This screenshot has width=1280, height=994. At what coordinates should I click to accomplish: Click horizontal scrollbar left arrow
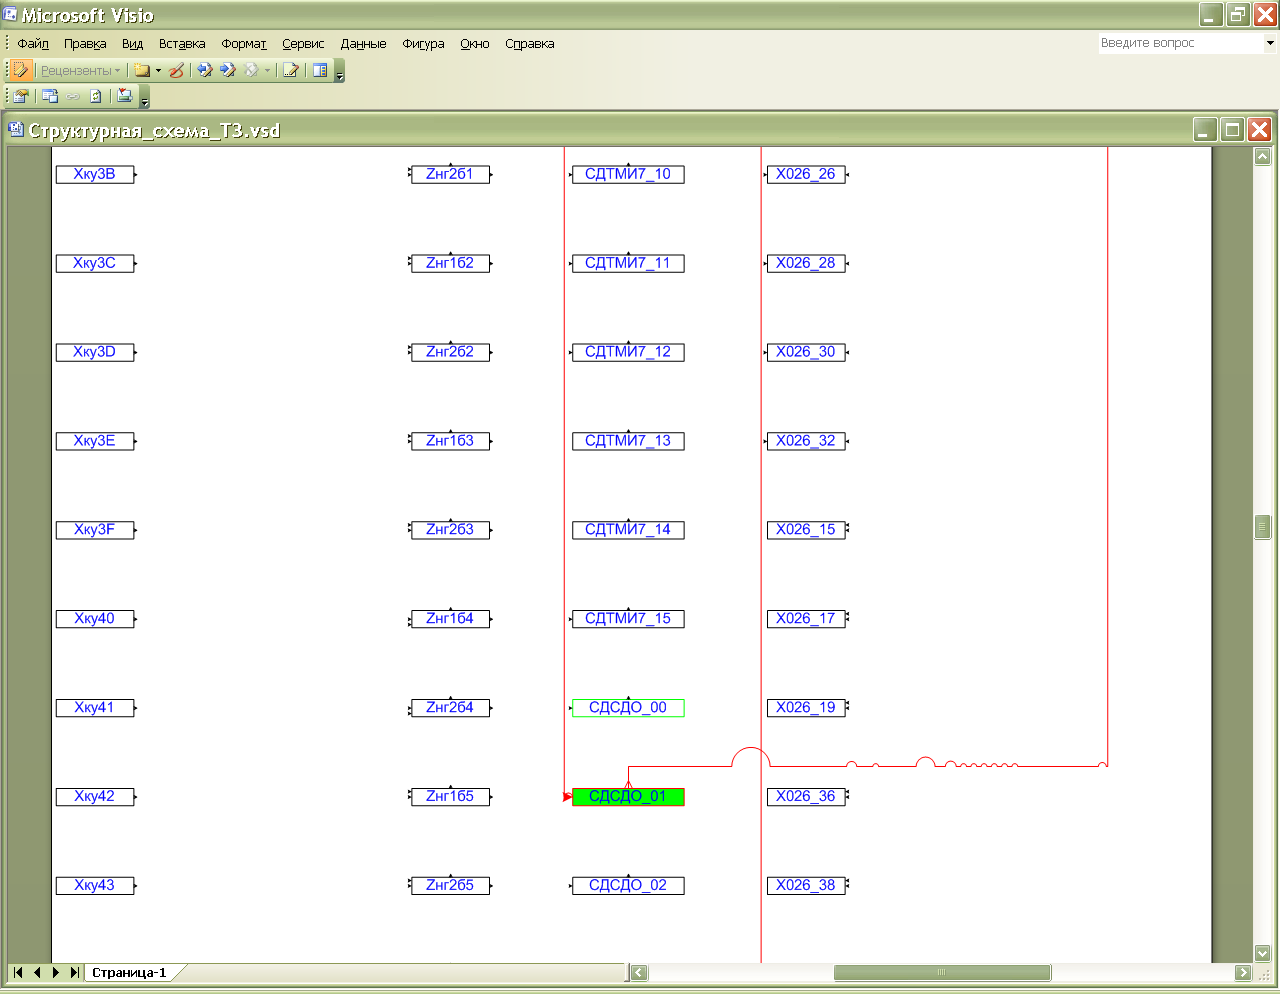coord(639,972)
